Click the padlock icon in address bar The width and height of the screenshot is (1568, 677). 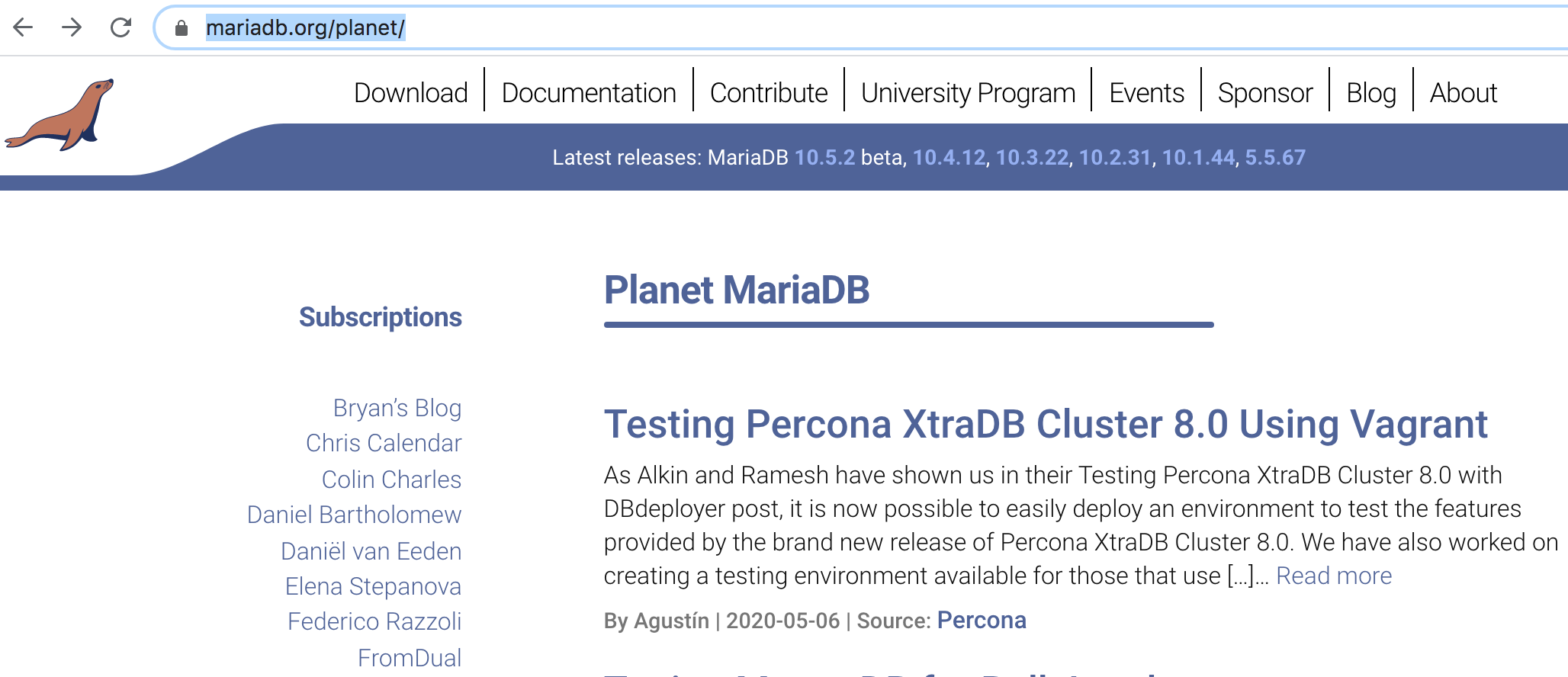tap(181, 29)
